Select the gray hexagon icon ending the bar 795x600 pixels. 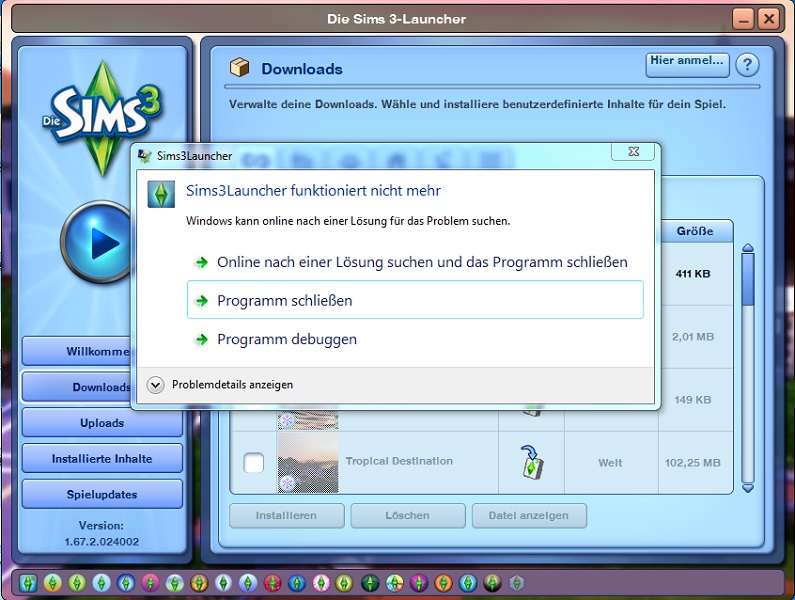click(516, 583)
